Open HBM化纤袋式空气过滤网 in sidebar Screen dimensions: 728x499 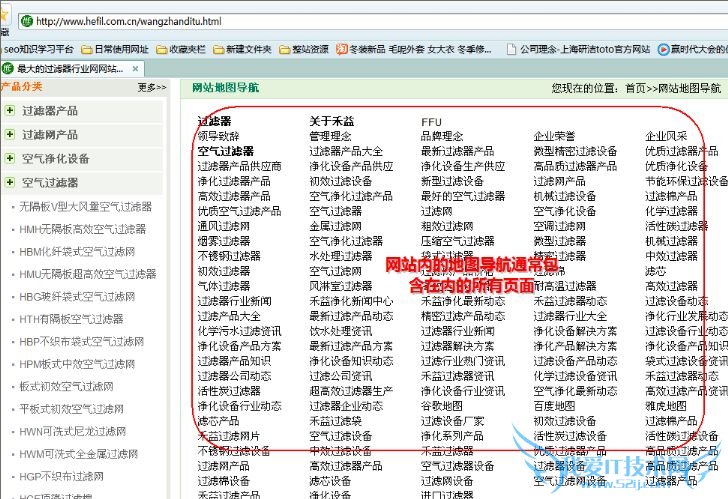pos(77,252)
